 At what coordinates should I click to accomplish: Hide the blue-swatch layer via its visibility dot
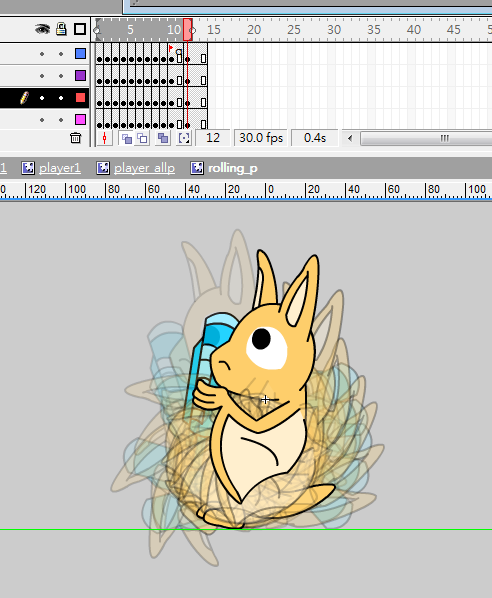coord(42,54)
